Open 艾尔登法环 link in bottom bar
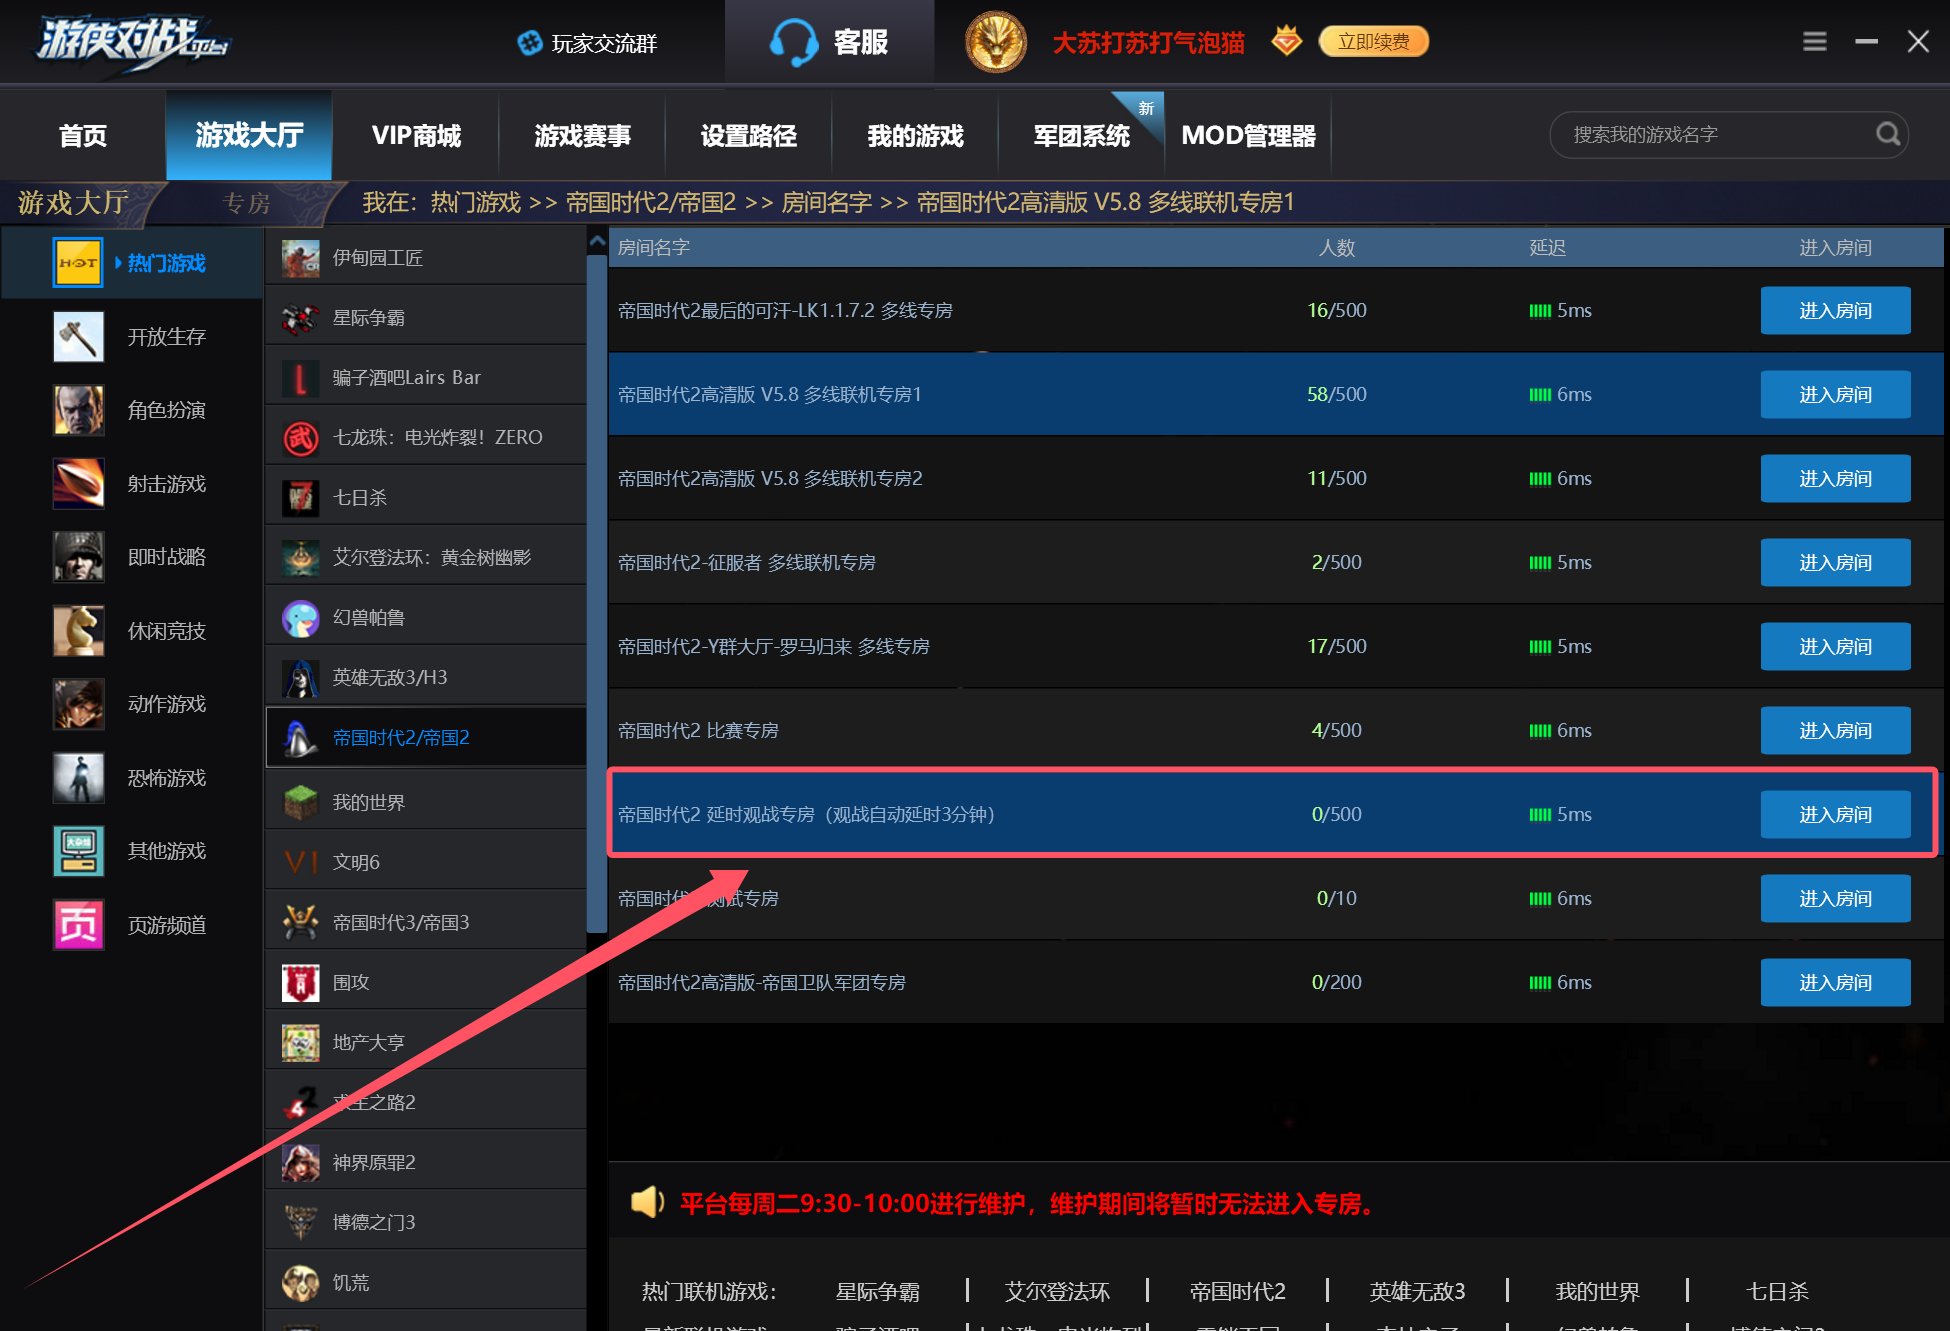The width and height of the screenshot is (1950, 1331). (1057, 1291)
